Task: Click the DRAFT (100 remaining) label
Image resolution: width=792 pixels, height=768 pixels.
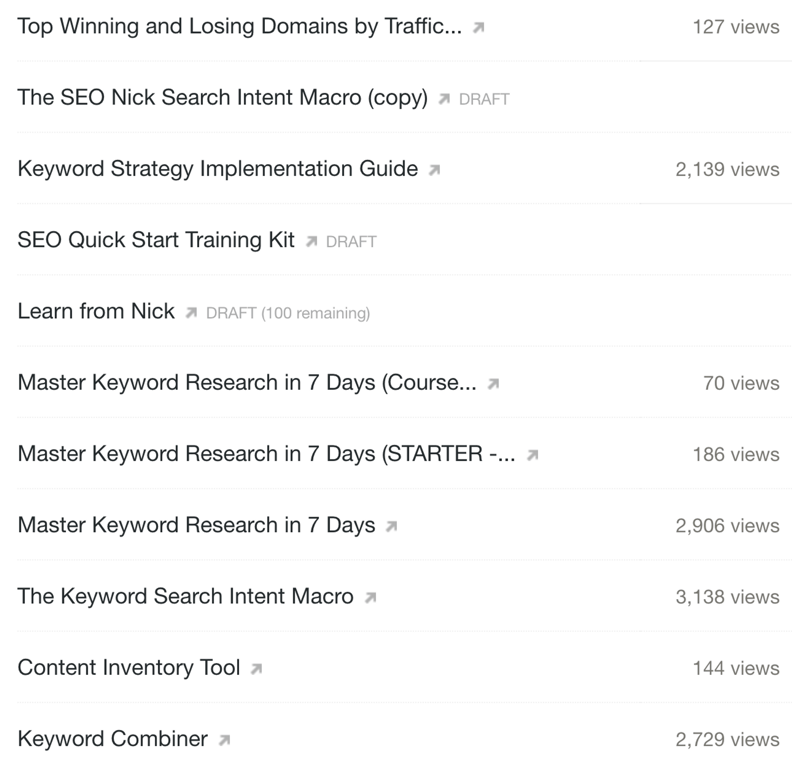Action: click(x=287, y=314)
